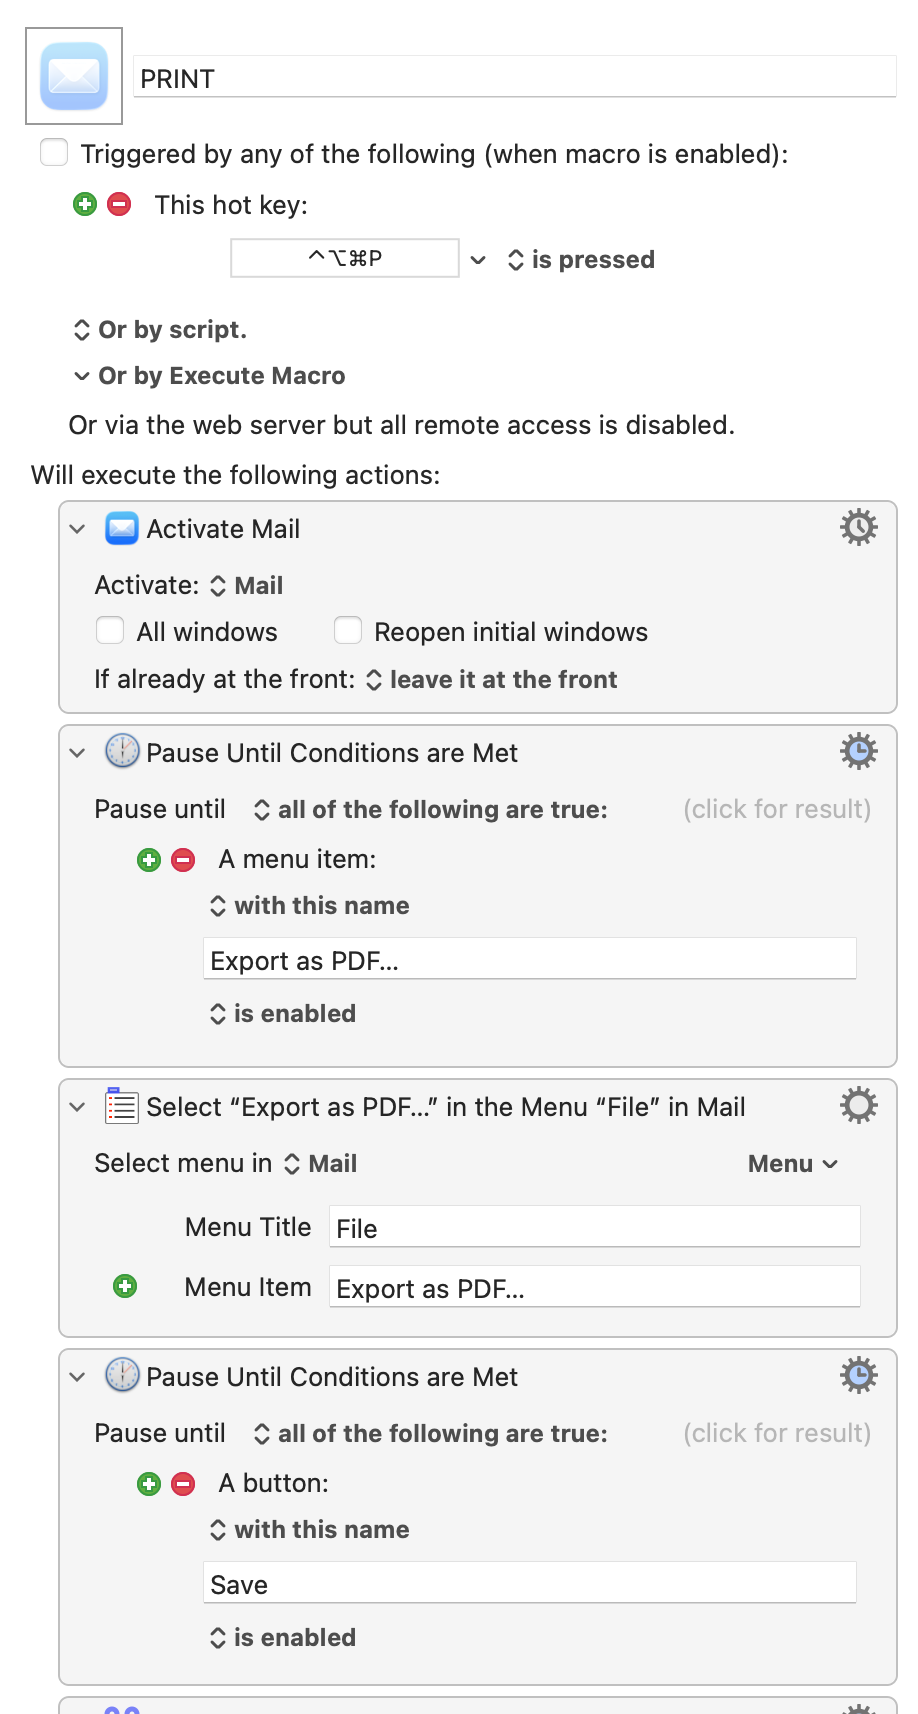
Task: Remove the hot key trigger
Action: (119, 205)
